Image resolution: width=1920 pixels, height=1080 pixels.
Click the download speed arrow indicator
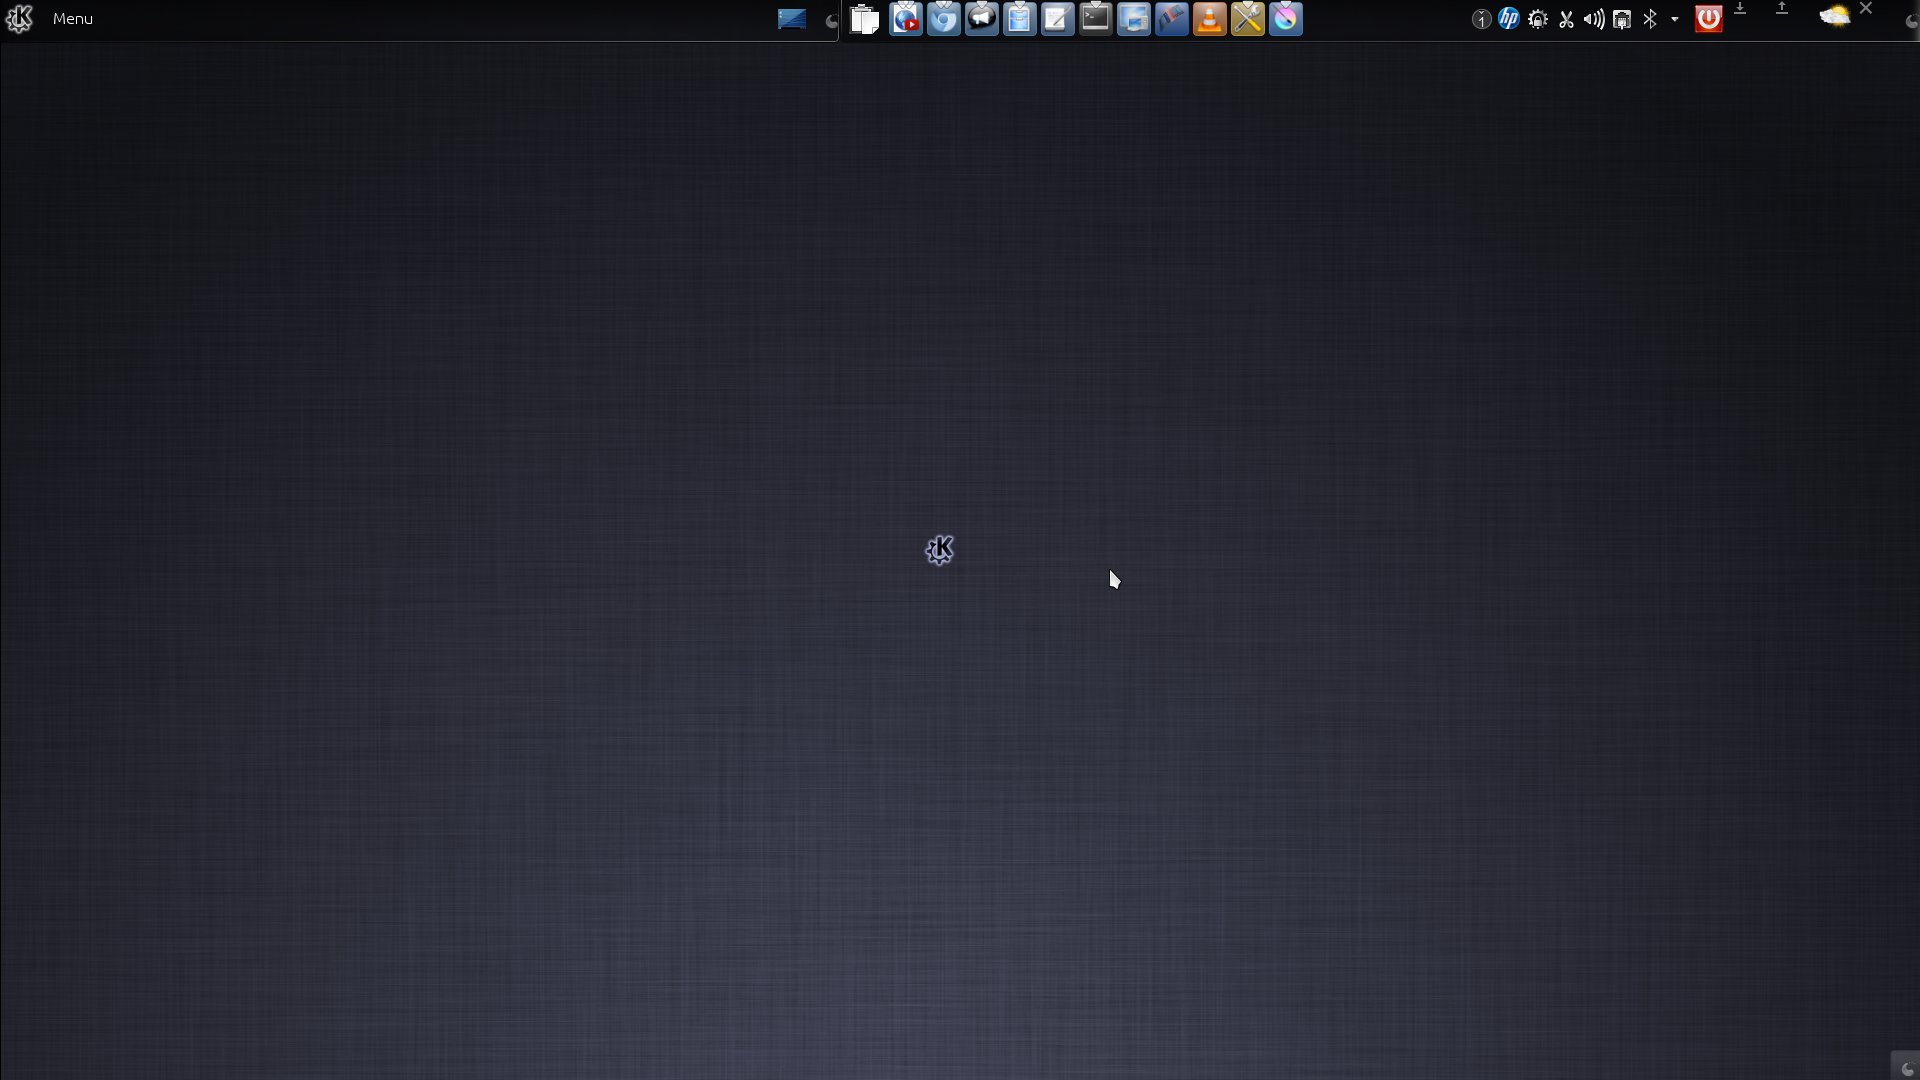tap(1740, 8)
